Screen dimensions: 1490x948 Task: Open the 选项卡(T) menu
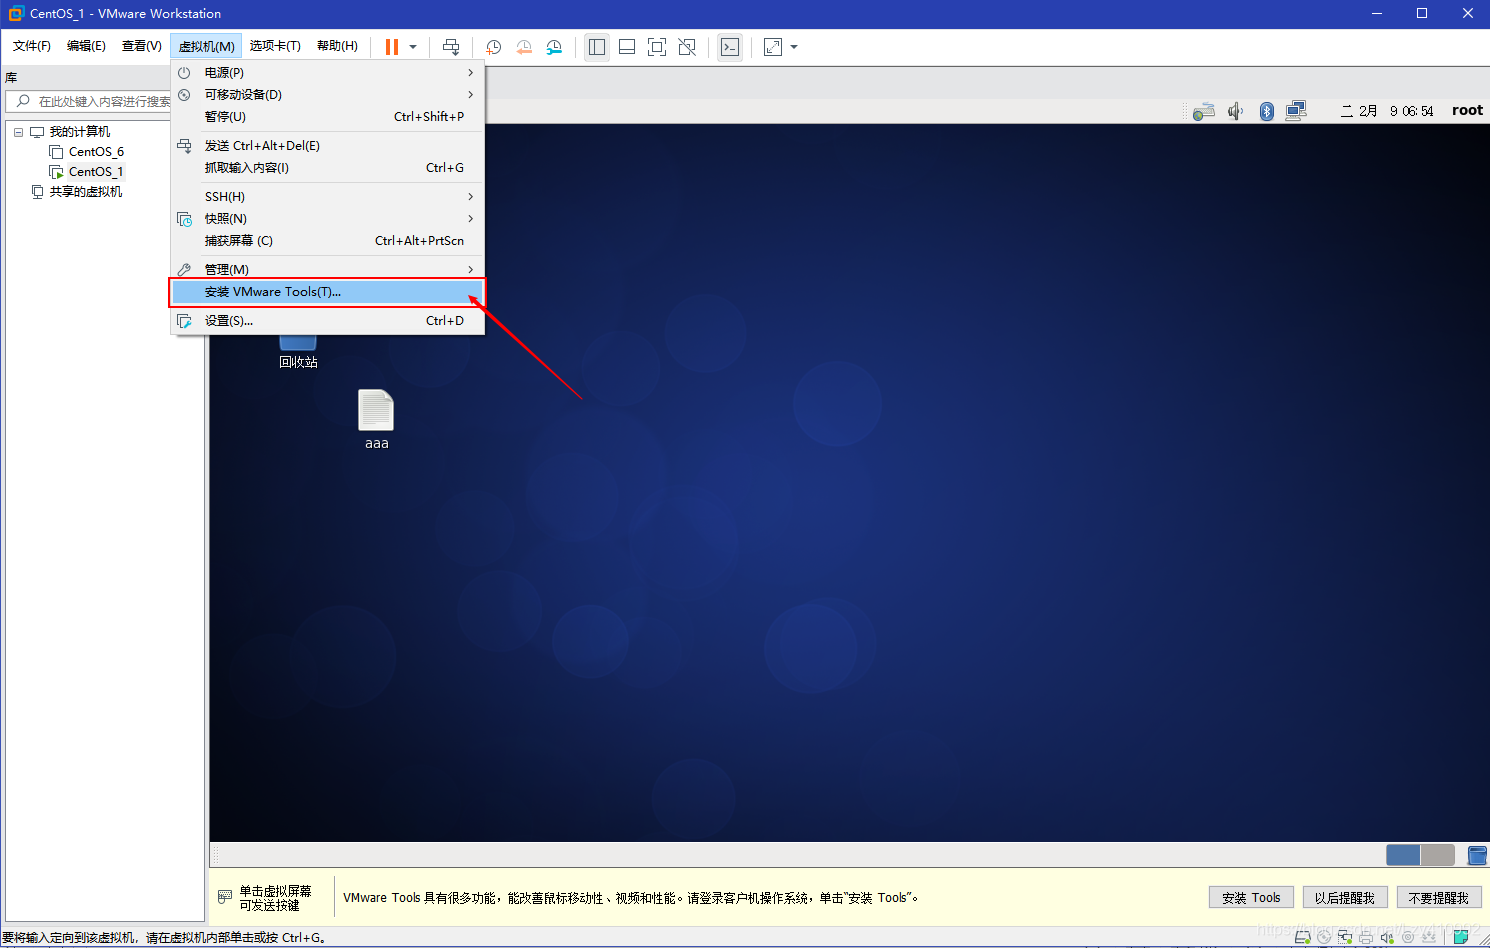click(x=275, y=46)
